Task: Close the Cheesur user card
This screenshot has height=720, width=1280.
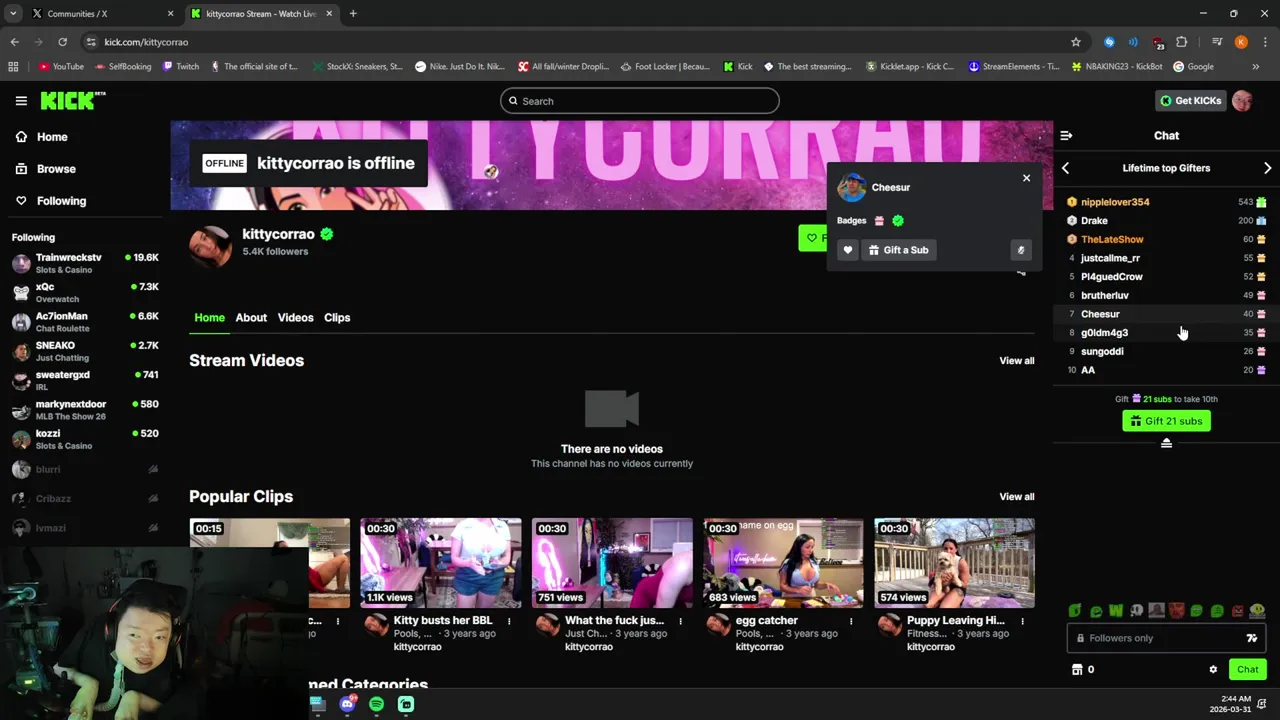Action: tap(1026, 178)
